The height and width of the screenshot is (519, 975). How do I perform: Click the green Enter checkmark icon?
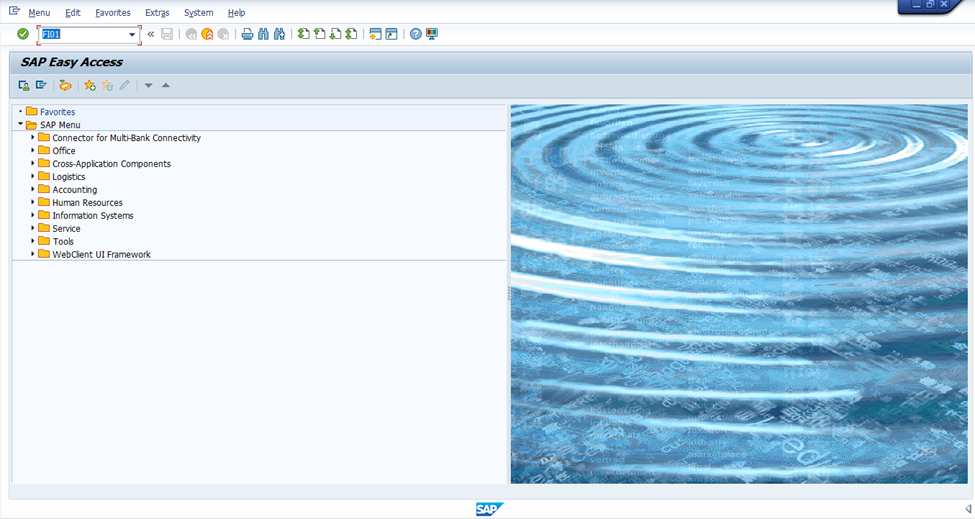[x=23, y=34]
